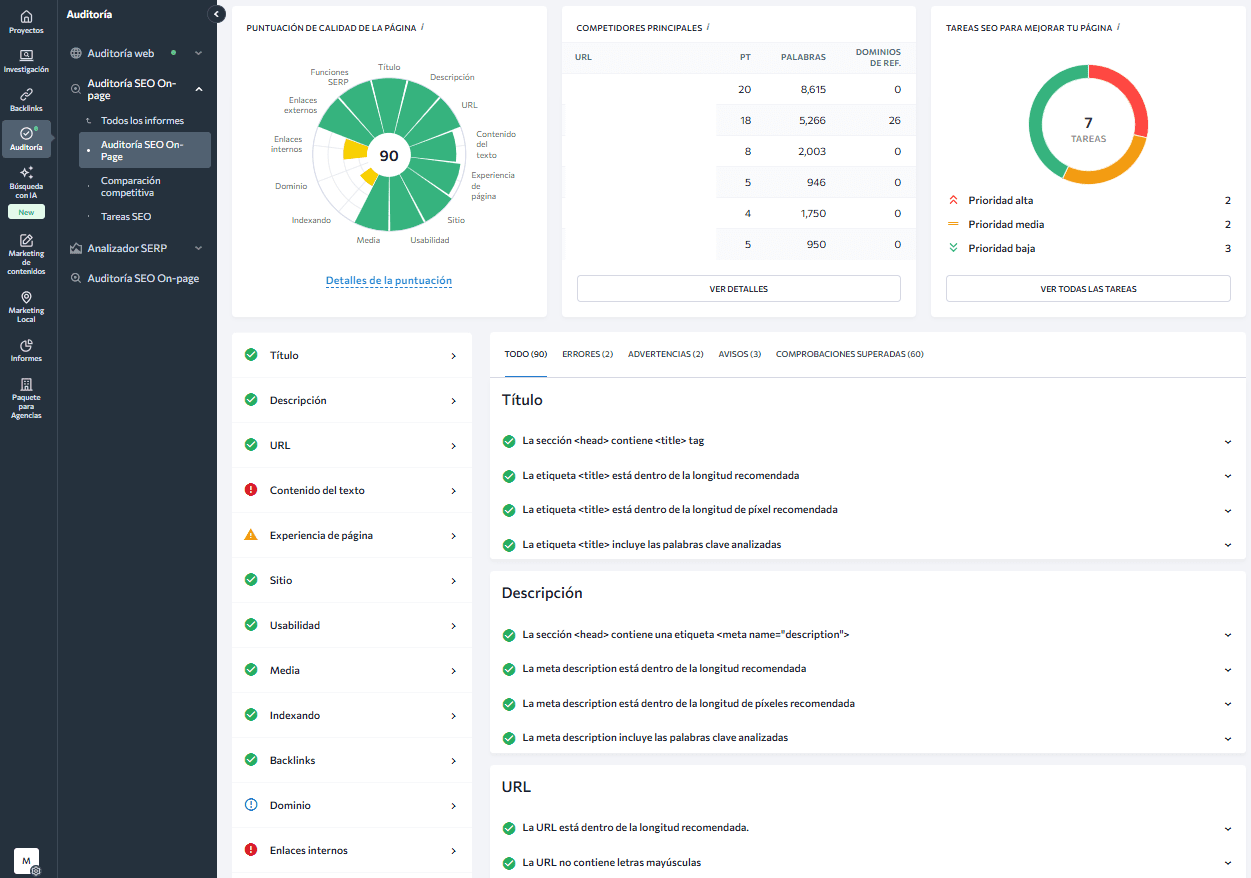Open the Backlinks sidebar icon
Image resolution: width=1251 pixels, height=878 pixels.
click(x=26, y=99)
